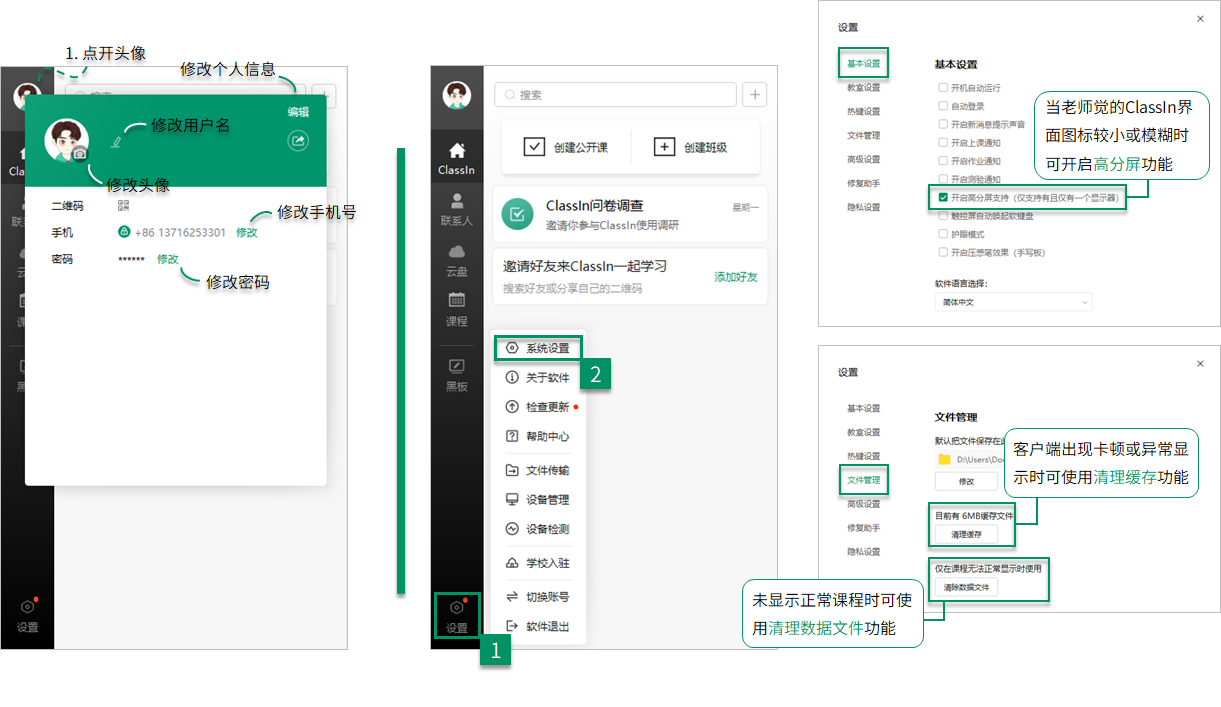This screenshot has width=1221, height=707.
Task: Select 设备管理 from the popup menu
Action: point(538,500)
